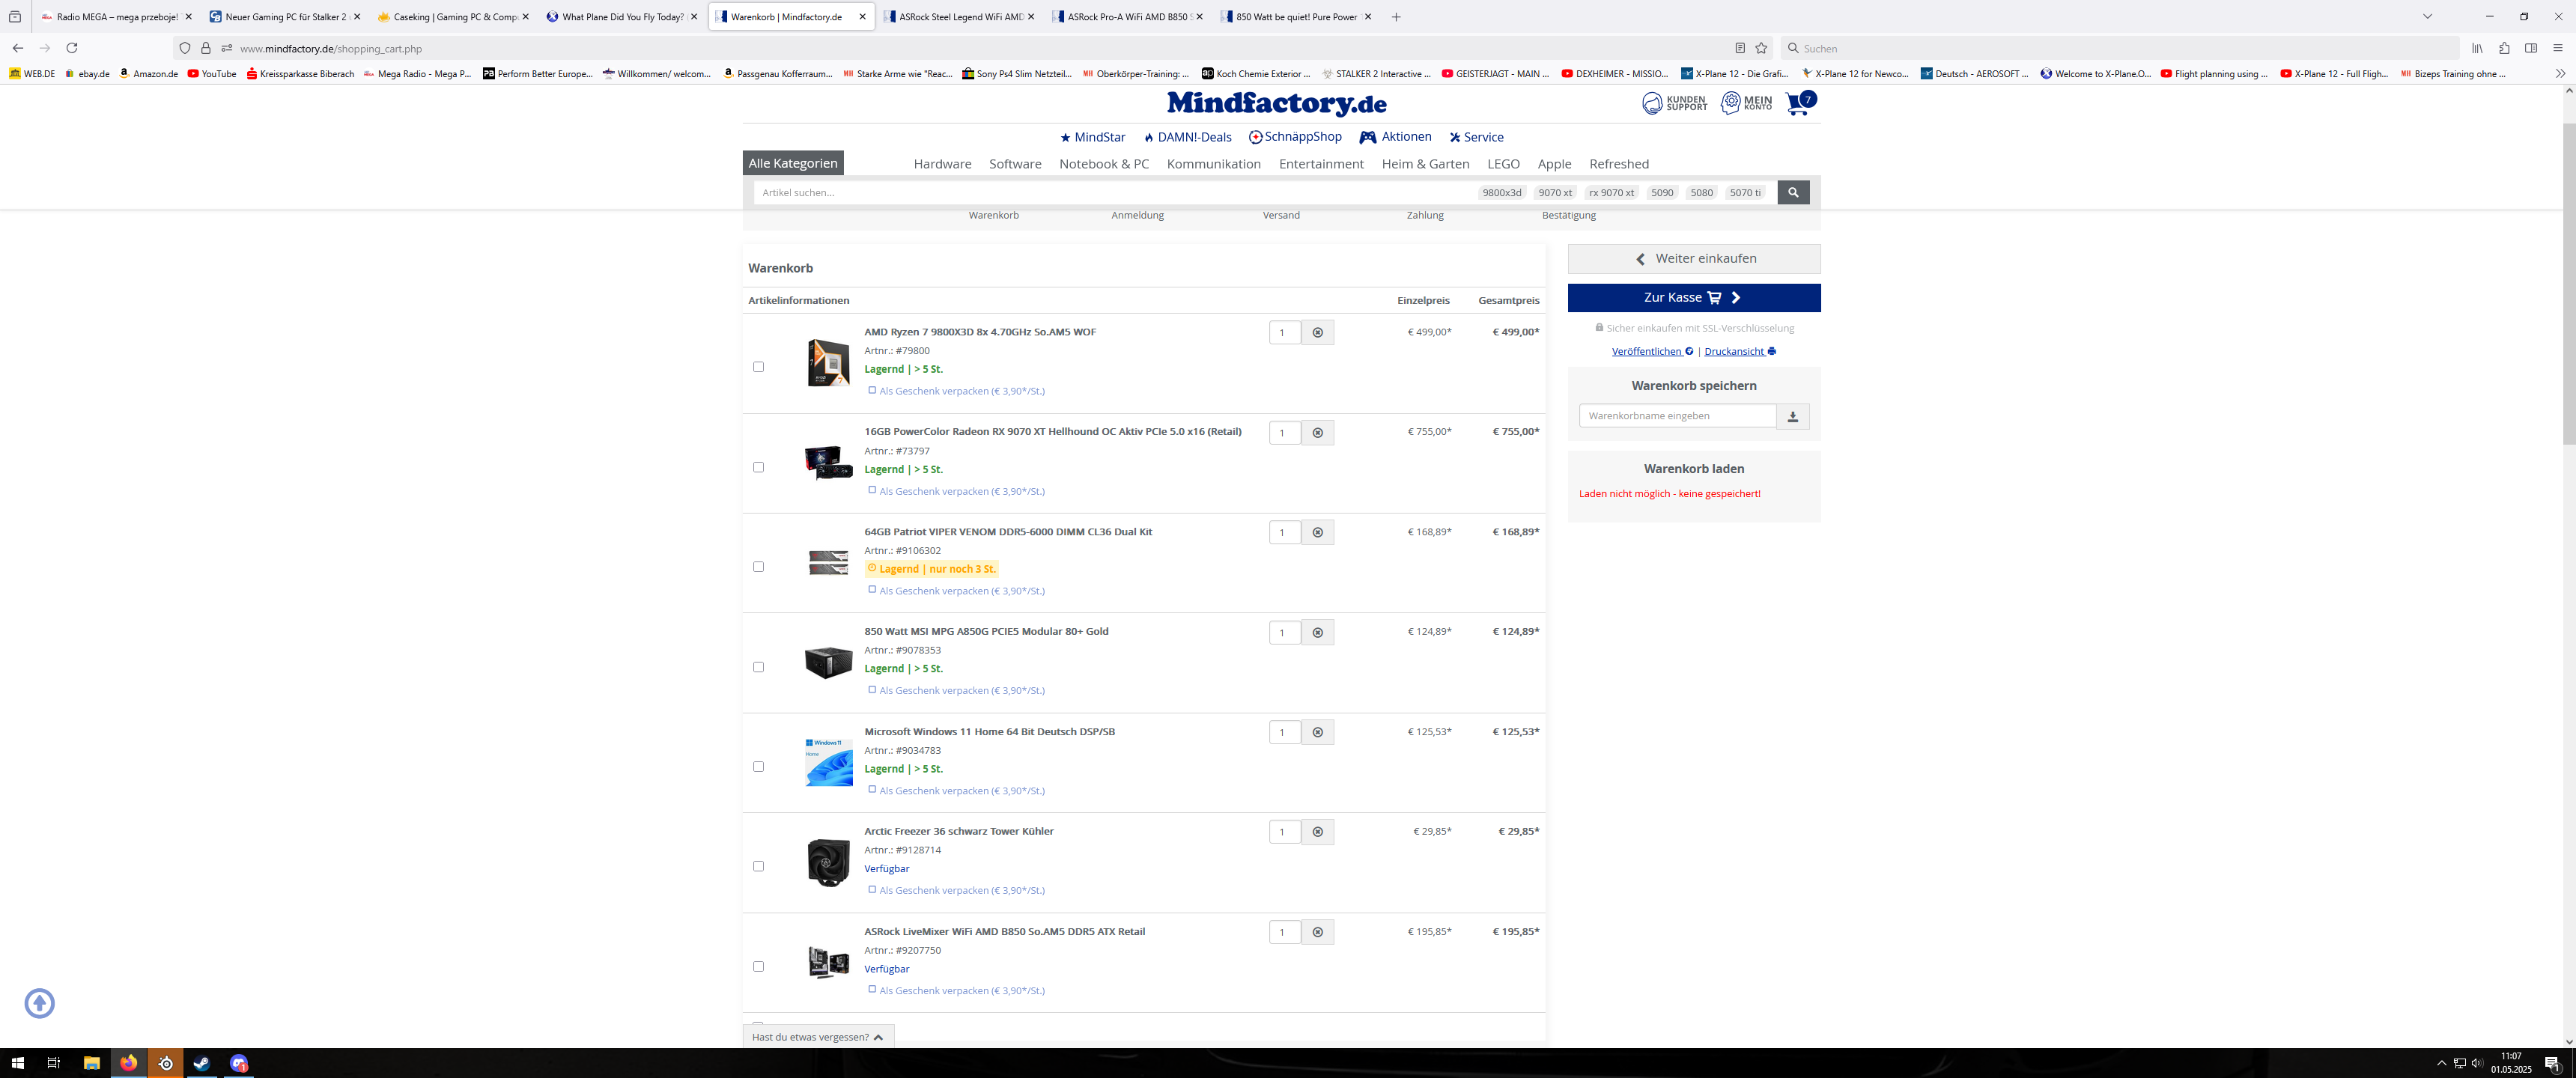Click Warenkorbname eingeben input field
The image size is (2576, 1078).
tap(1676, 416)
